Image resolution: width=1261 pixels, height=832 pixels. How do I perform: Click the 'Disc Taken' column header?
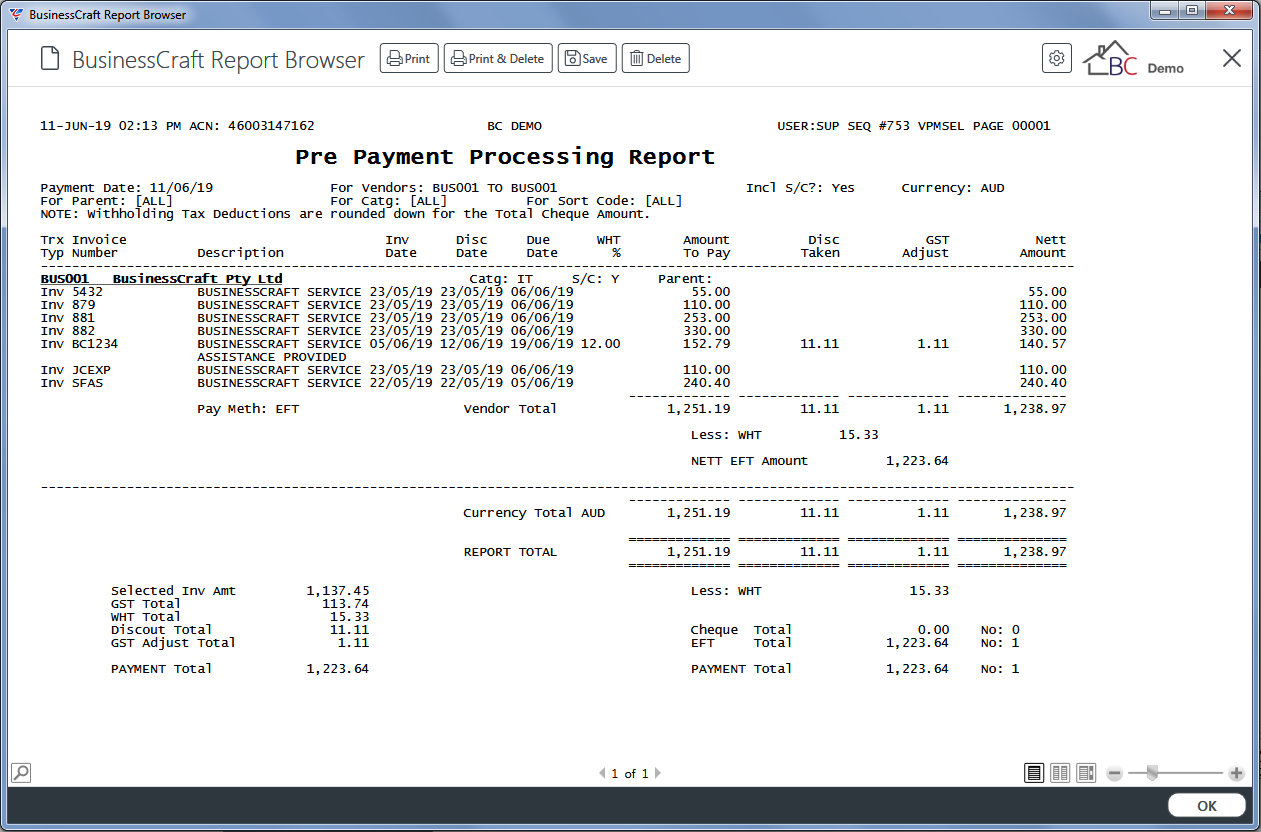pyautogui.click(x=820, y=246)
